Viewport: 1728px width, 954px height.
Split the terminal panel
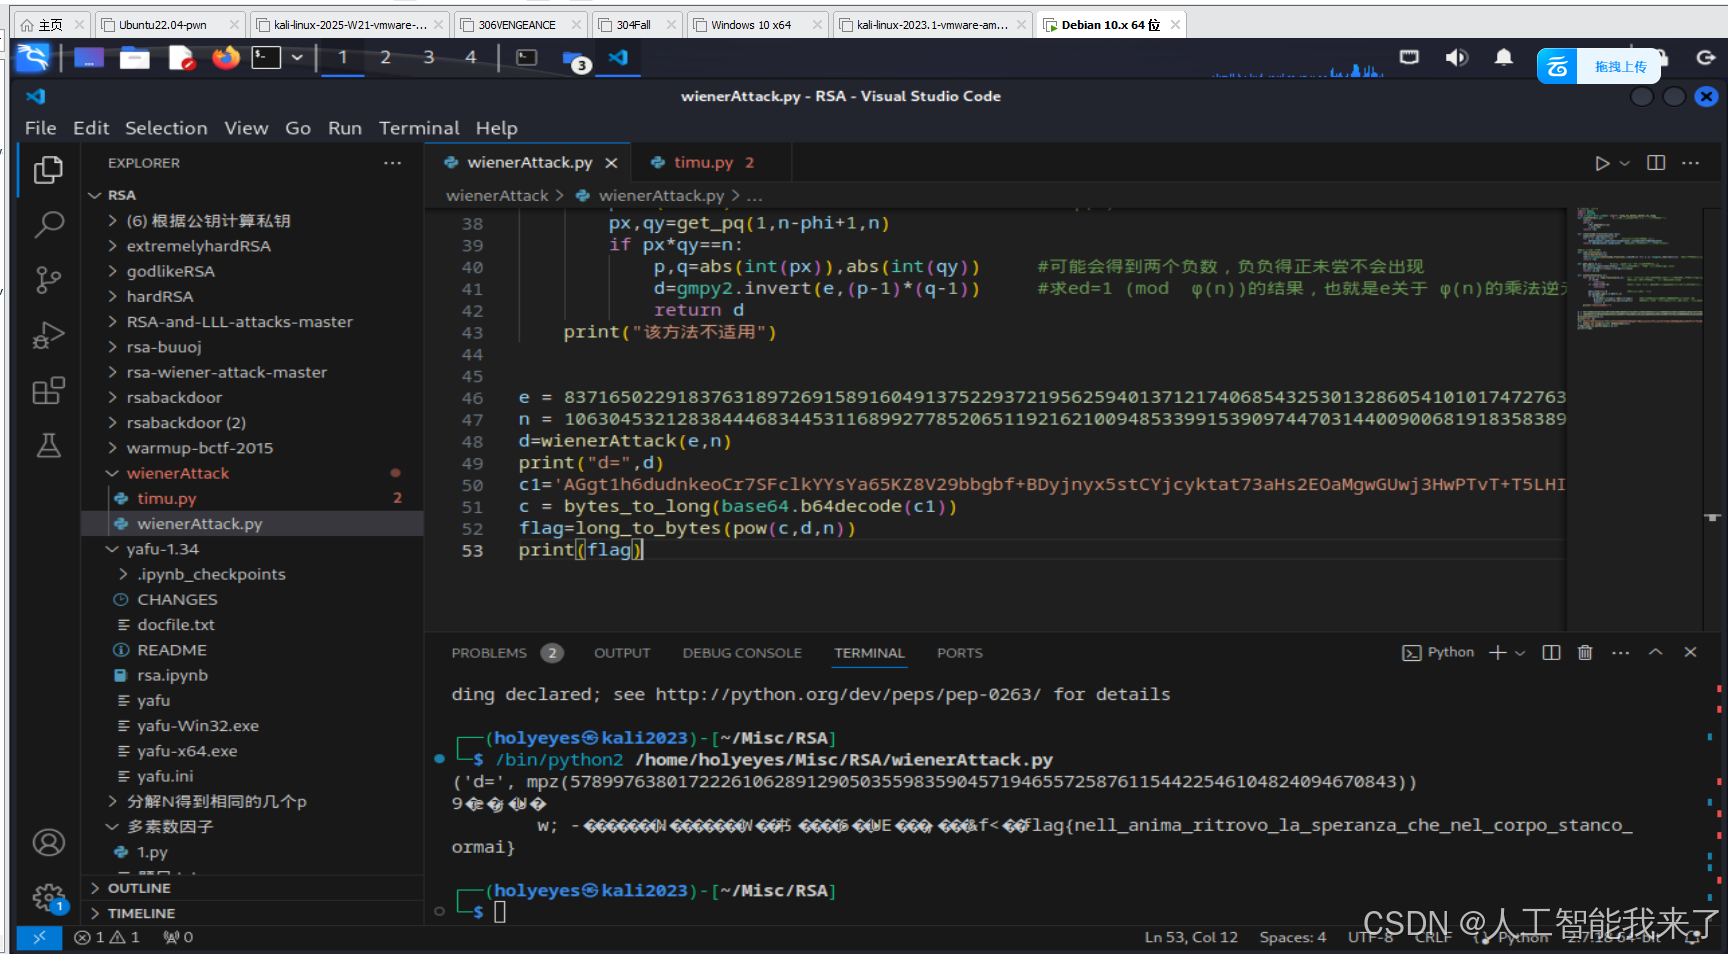(1551, 652)
